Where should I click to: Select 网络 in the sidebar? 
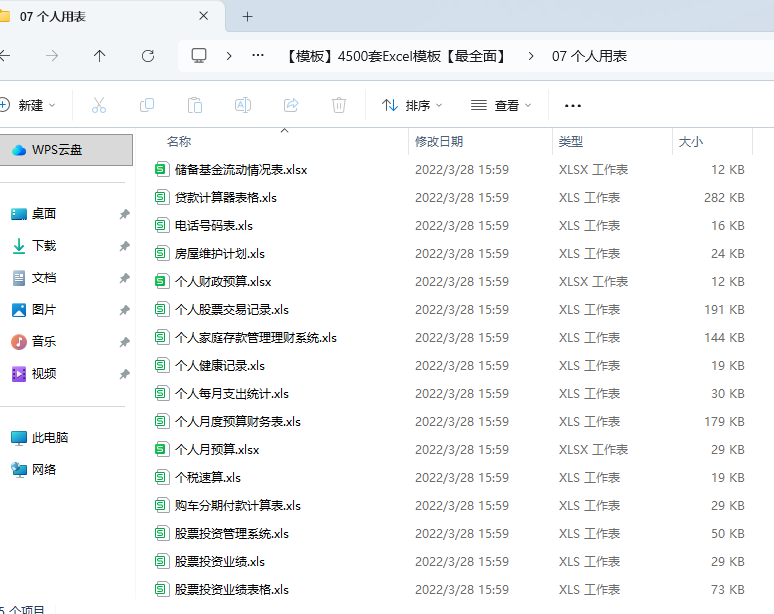[x=44, y=469]
